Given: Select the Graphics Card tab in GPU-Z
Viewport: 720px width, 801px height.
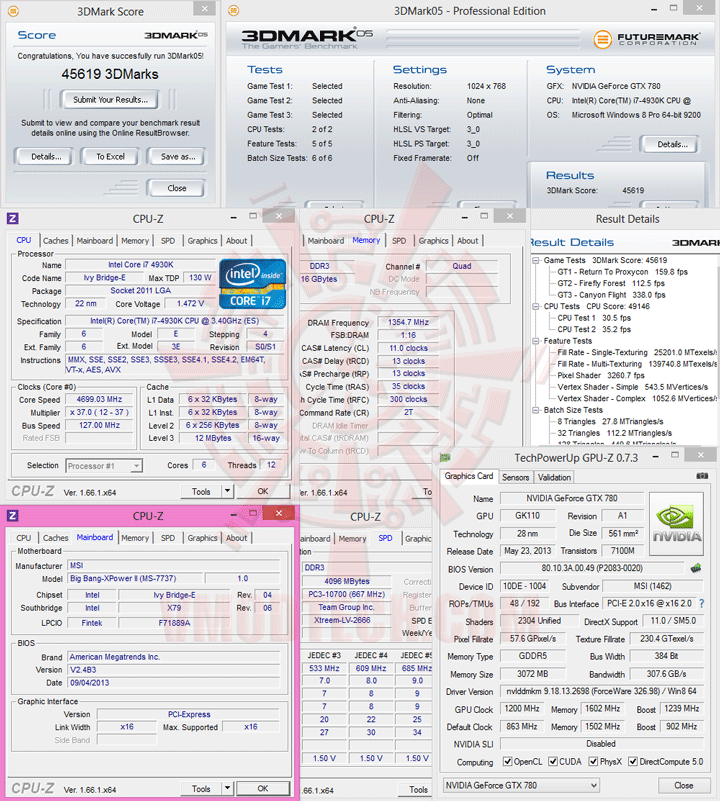Looking at the screenshot, I should tap(469, 476).
